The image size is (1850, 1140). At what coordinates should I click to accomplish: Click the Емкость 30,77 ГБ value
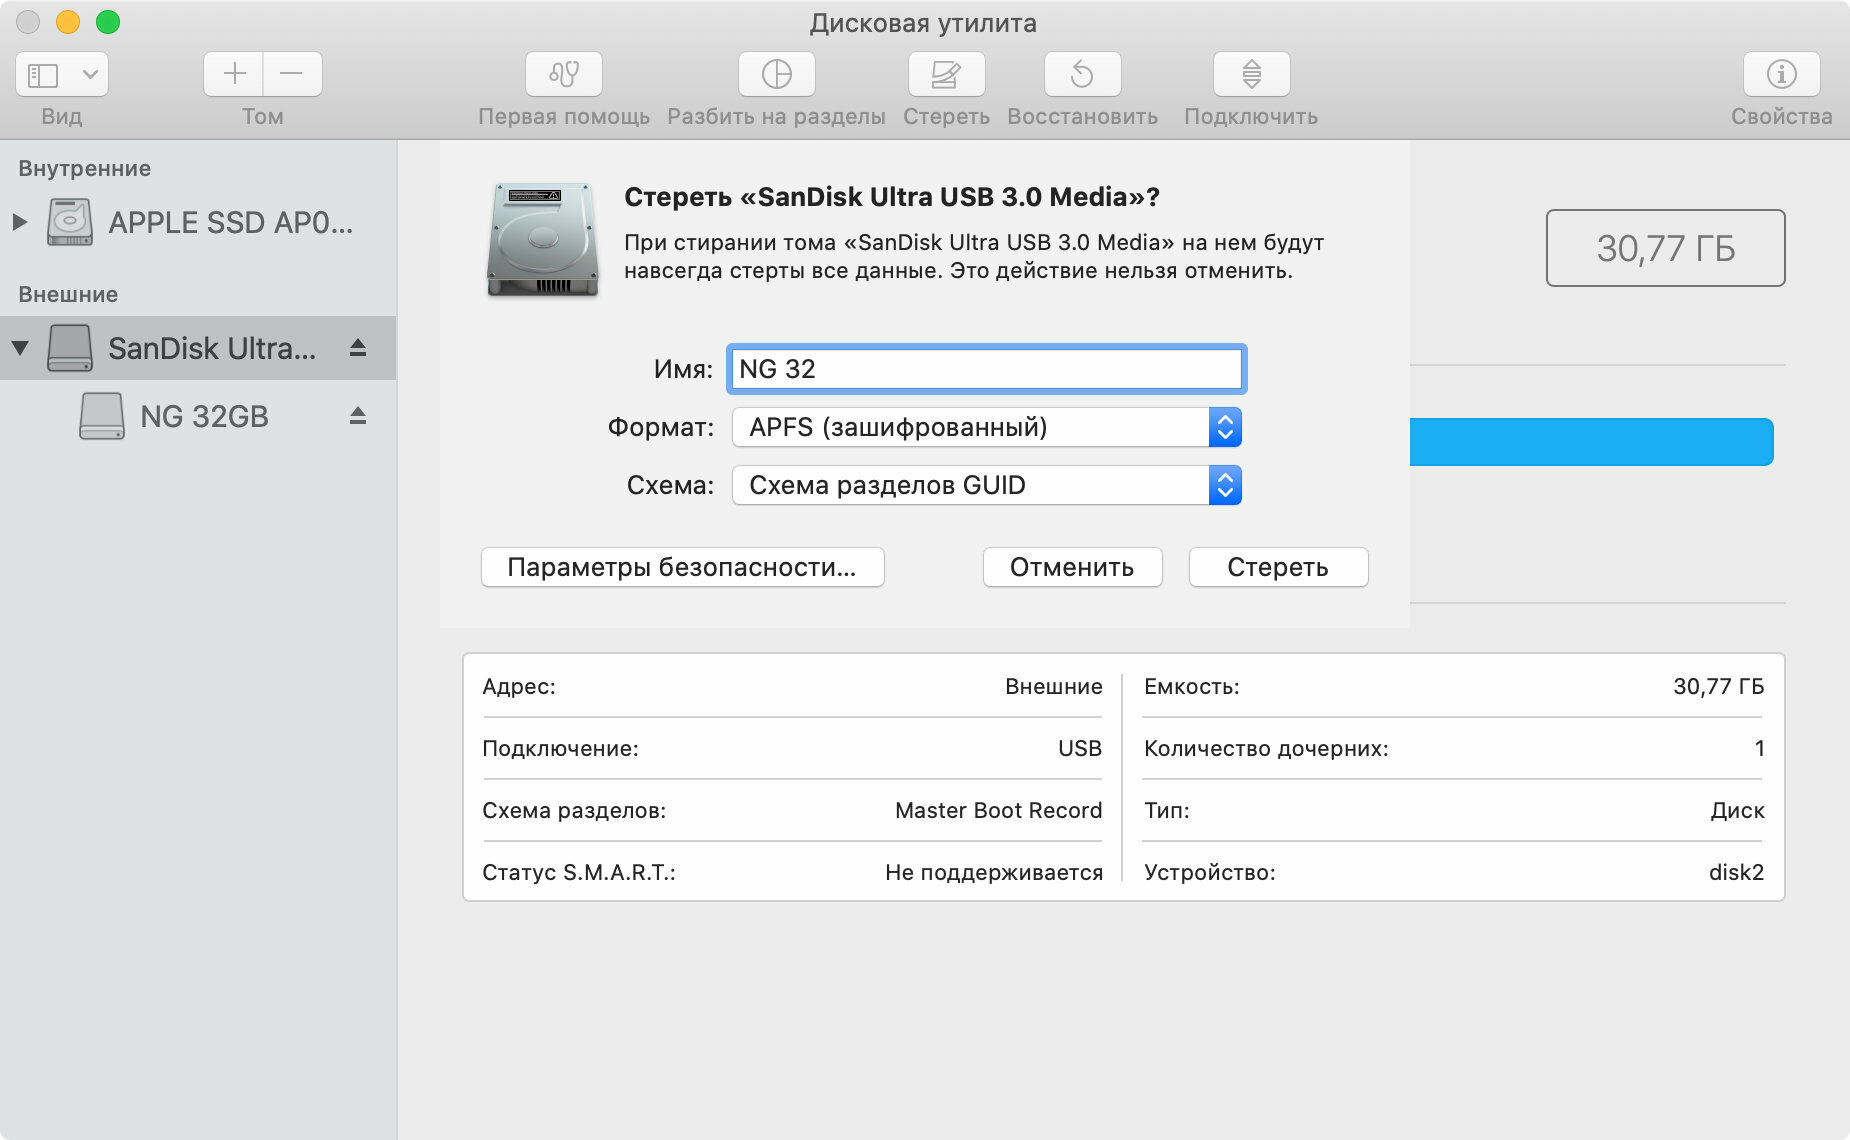[1718, 686]
